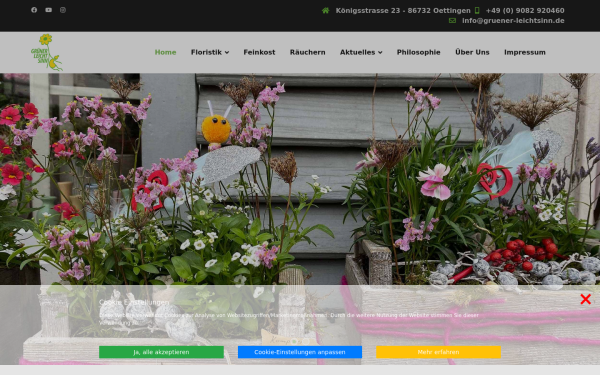This screenshot has height=375, width=600.
Task: Open the Facebook social icon
Action: [34, 10]
